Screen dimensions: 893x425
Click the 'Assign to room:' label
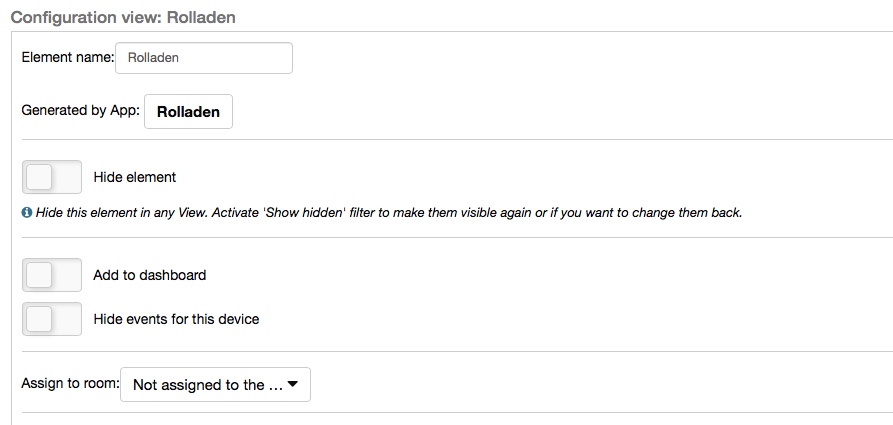click(x=69, y=384)
